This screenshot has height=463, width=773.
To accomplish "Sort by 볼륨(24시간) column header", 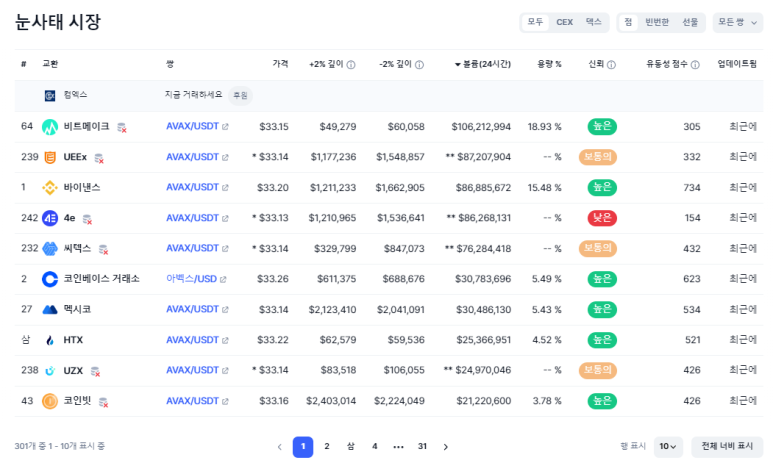I will [483, 64].
